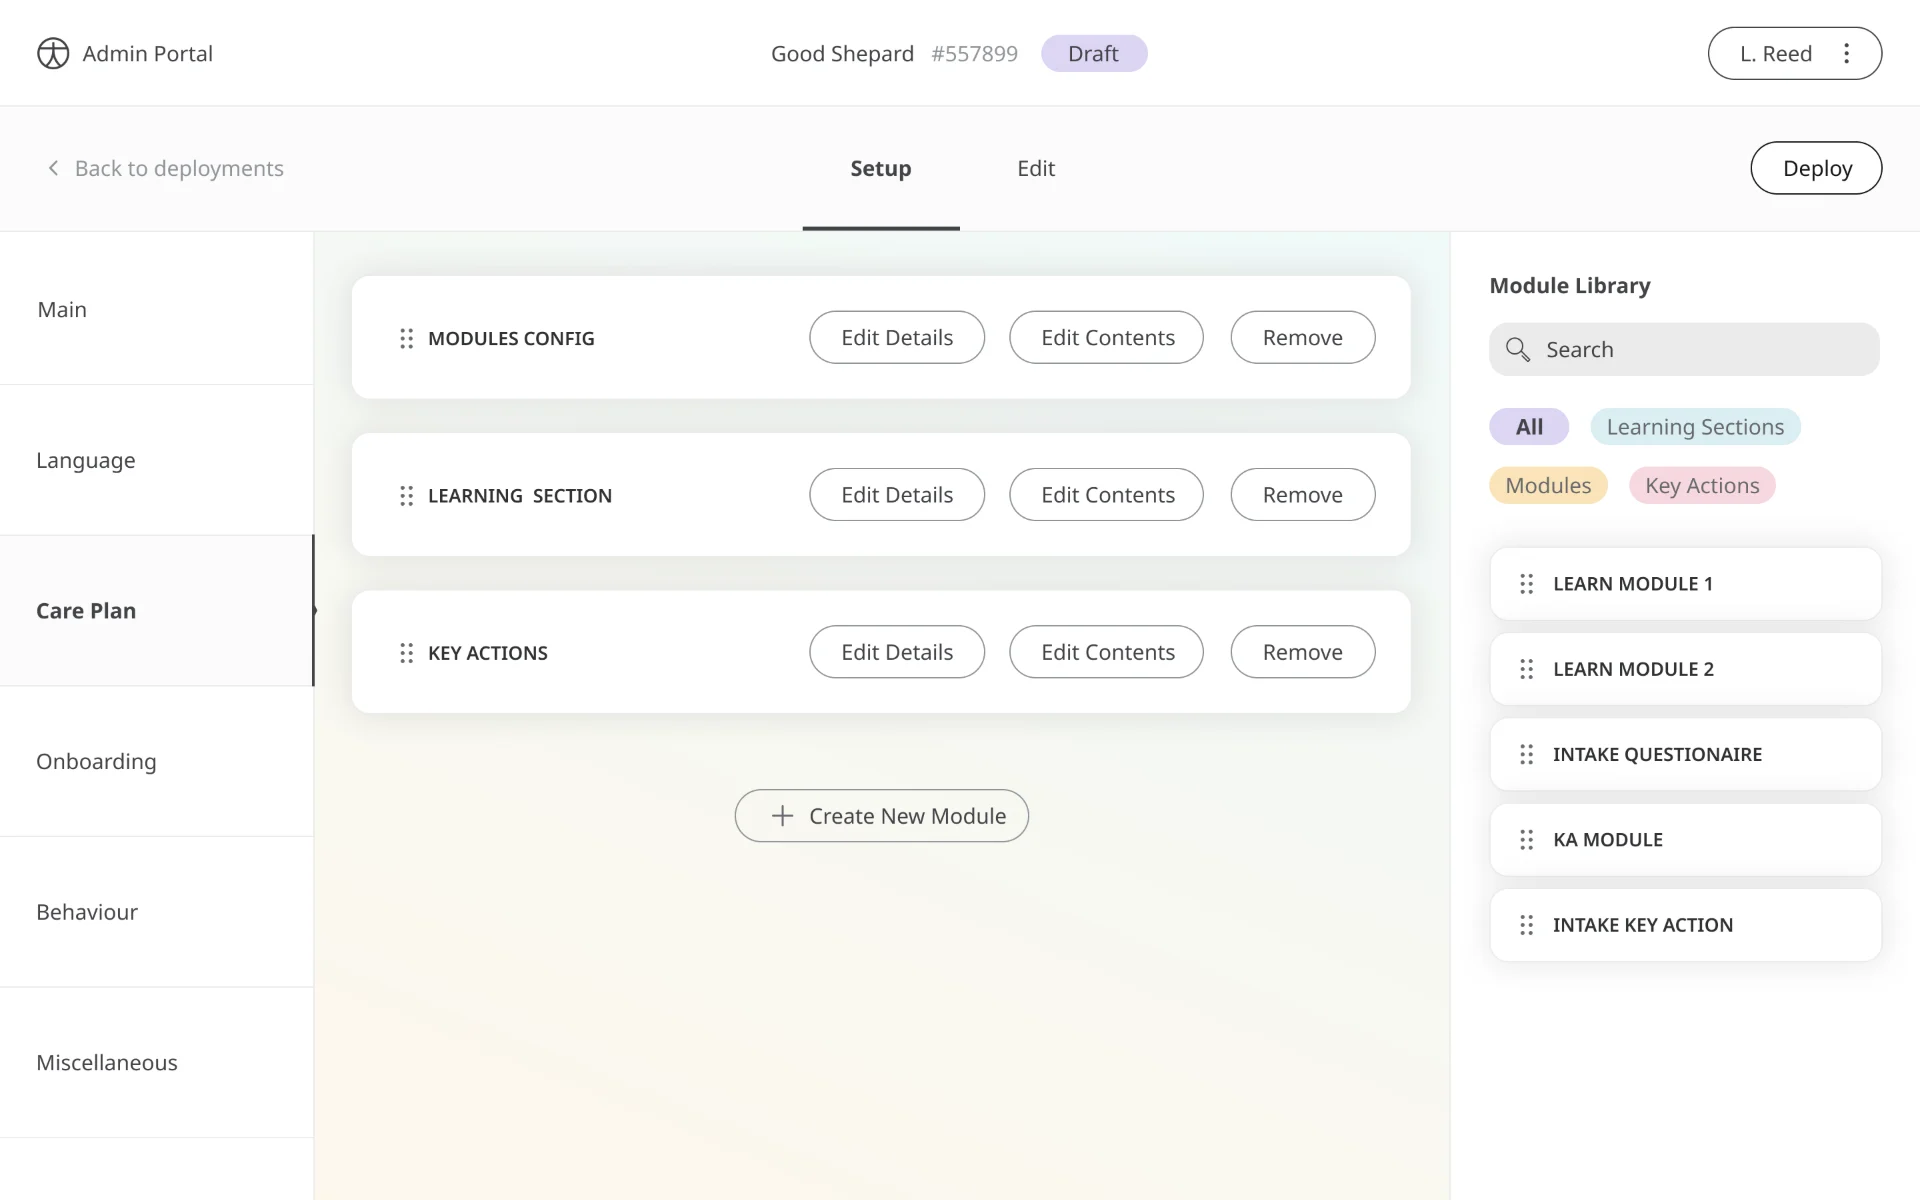Image resolution: width=1920 pixels, height=1200 pixels.
Task: Click the back chevron beside Back to deployments
Action: pos(53,168)
